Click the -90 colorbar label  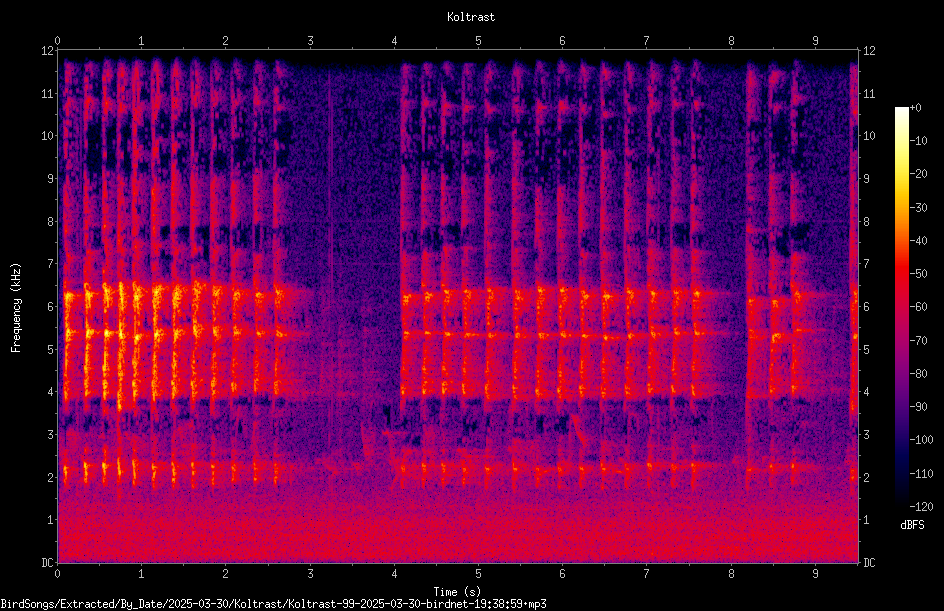918,407
